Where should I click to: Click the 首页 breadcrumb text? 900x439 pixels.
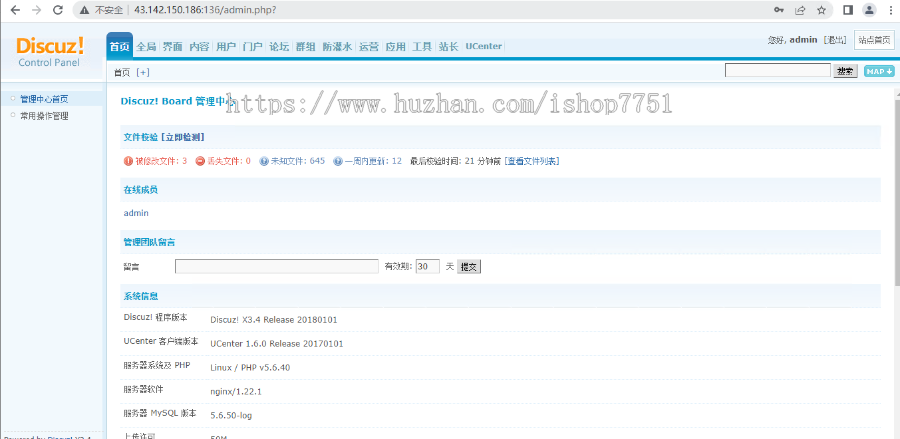(x=122, y=72)
